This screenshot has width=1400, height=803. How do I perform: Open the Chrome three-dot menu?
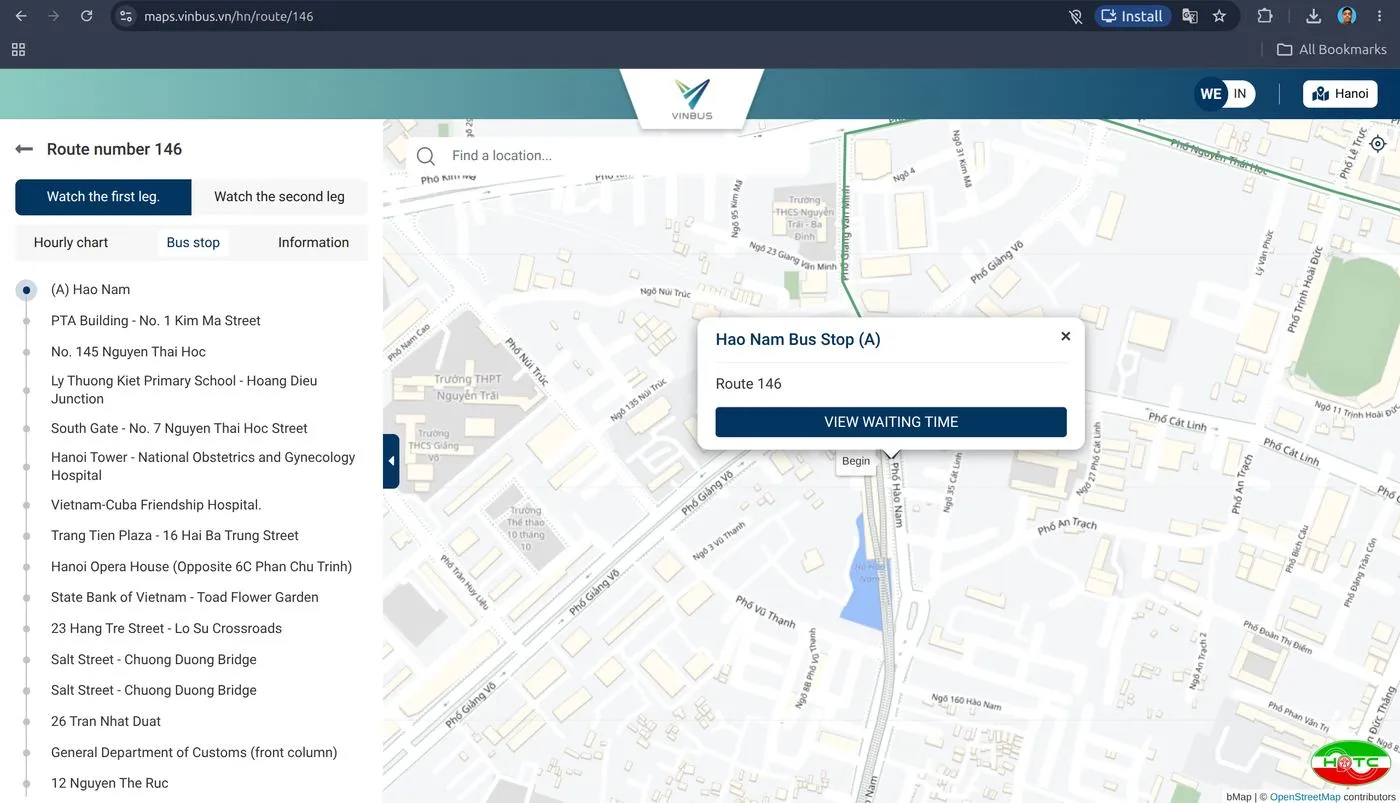[x=1380, y=16]
